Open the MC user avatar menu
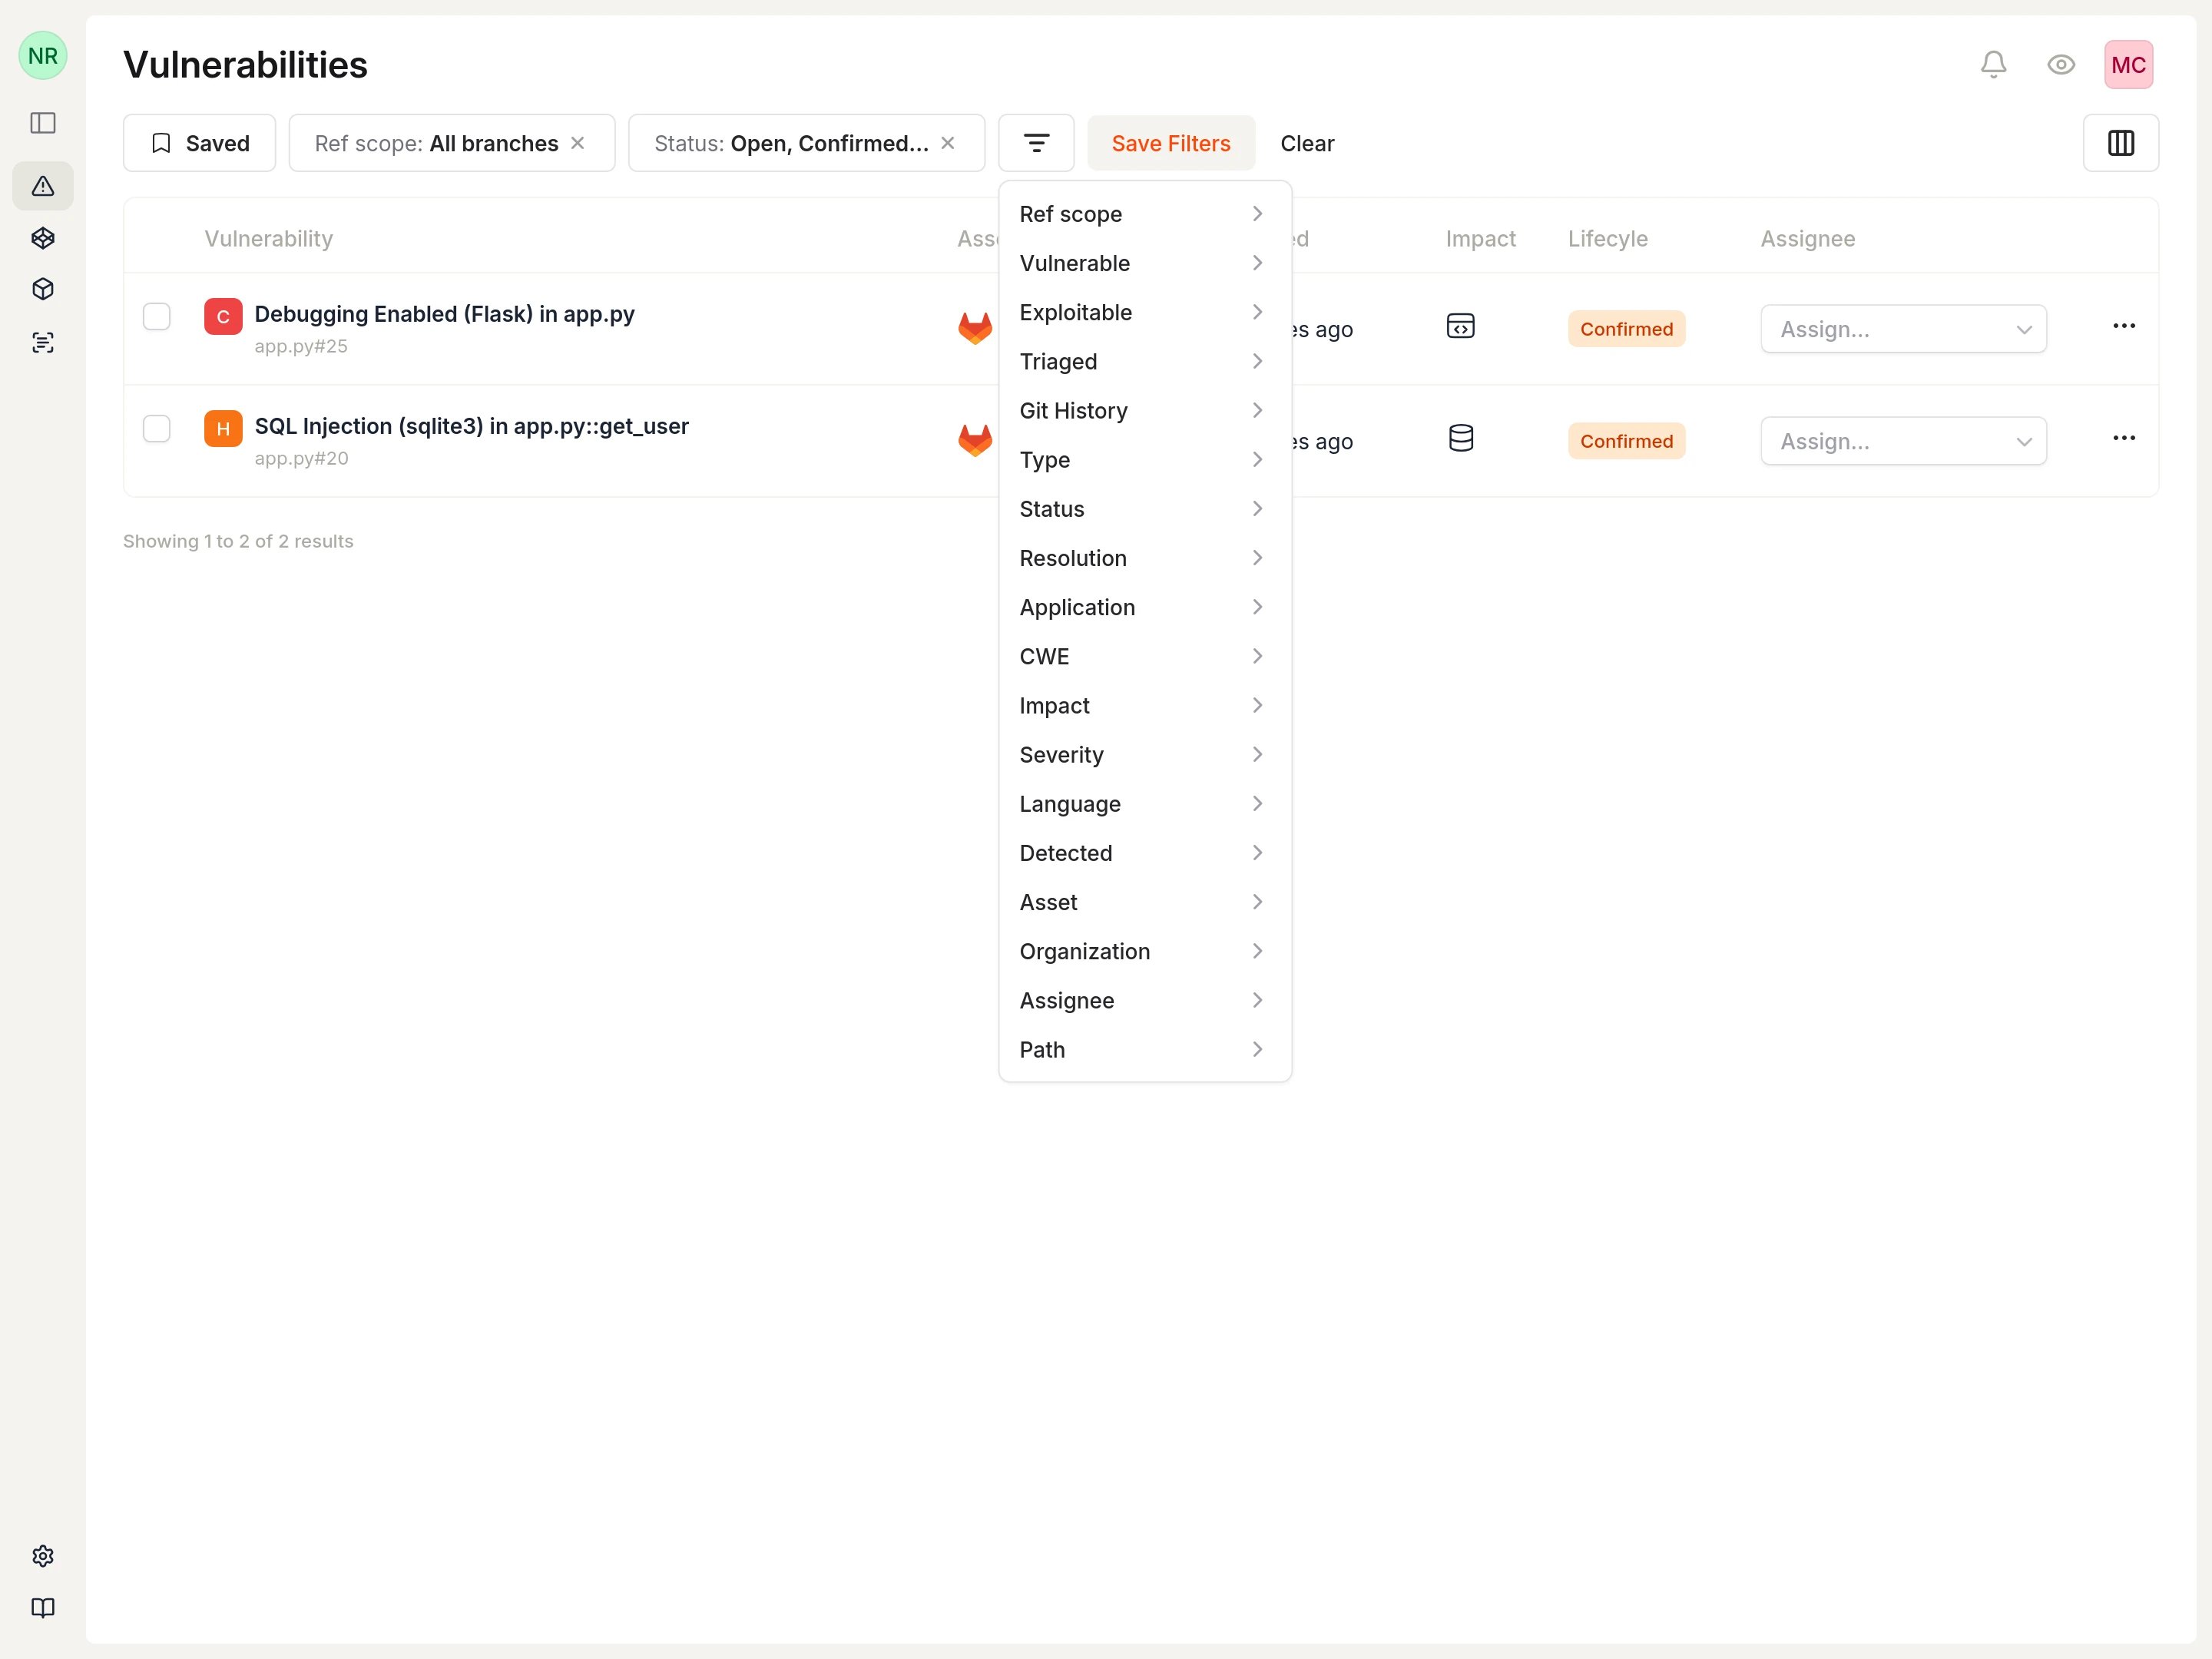Image resolution: width=2212 pixels, height=1659 pixels. tap(2129, 65)
